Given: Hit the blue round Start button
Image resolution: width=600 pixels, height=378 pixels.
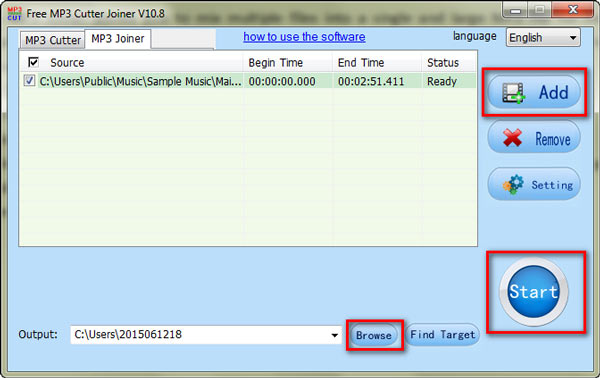Looking at the screenshot, I should pos(533,292).
